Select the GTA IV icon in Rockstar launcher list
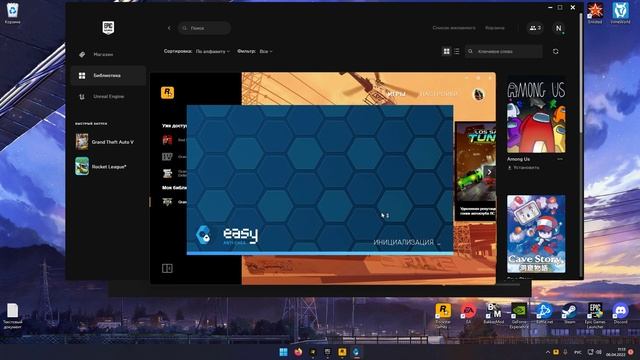This screenshot has height=360, width=640. [167, 157]
